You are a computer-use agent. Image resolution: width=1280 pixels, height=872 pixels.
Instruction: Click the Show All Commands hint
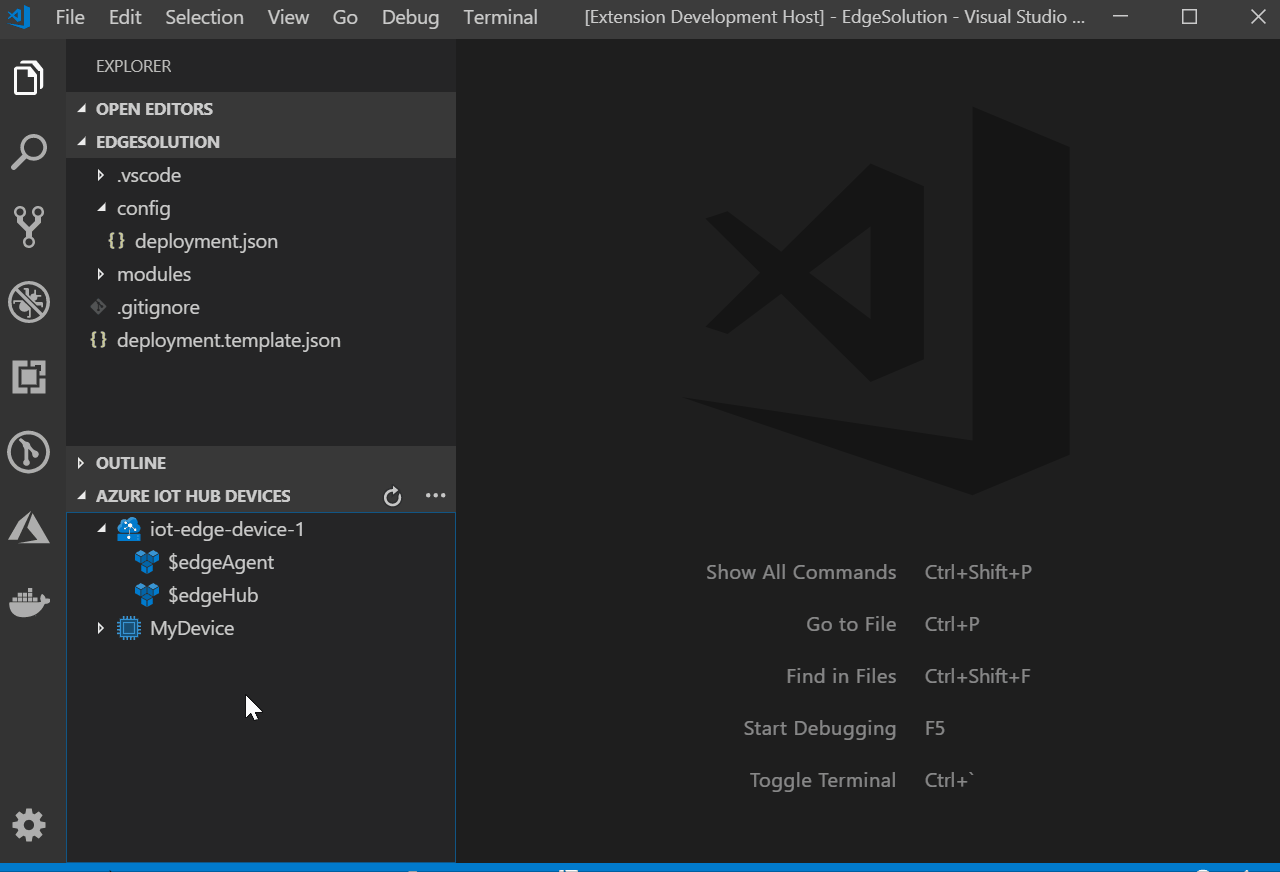801,572
